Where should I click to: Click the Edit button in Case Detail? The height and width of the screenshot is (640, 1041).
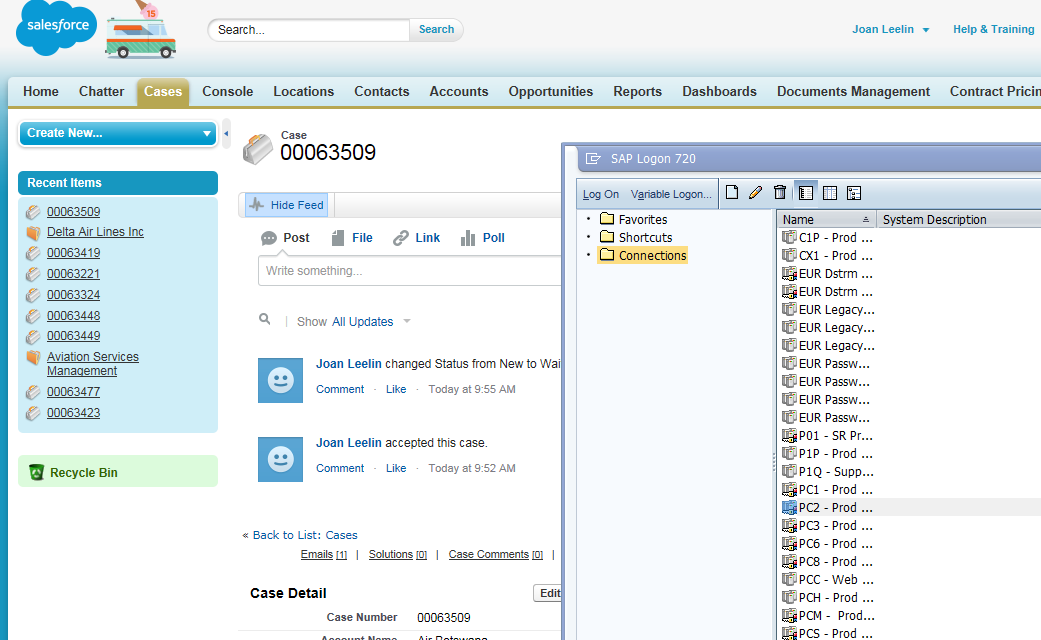pos(548,593)
